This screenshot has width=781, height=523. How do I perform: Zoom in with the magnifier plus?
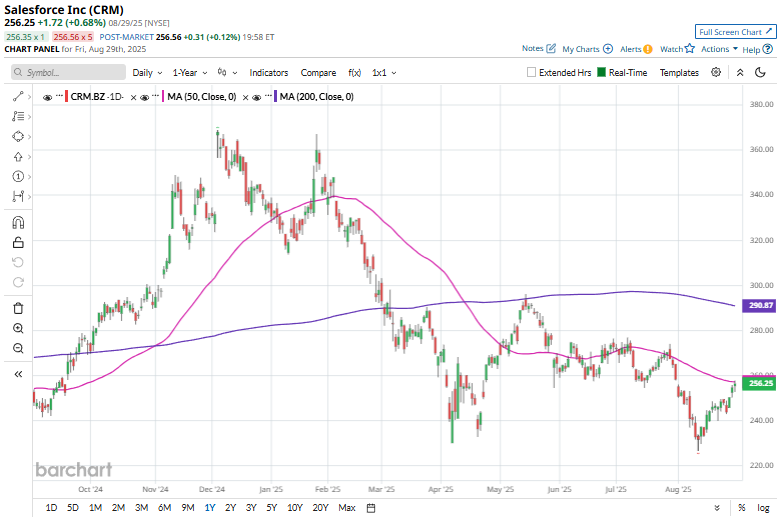[x=18, y=328]
